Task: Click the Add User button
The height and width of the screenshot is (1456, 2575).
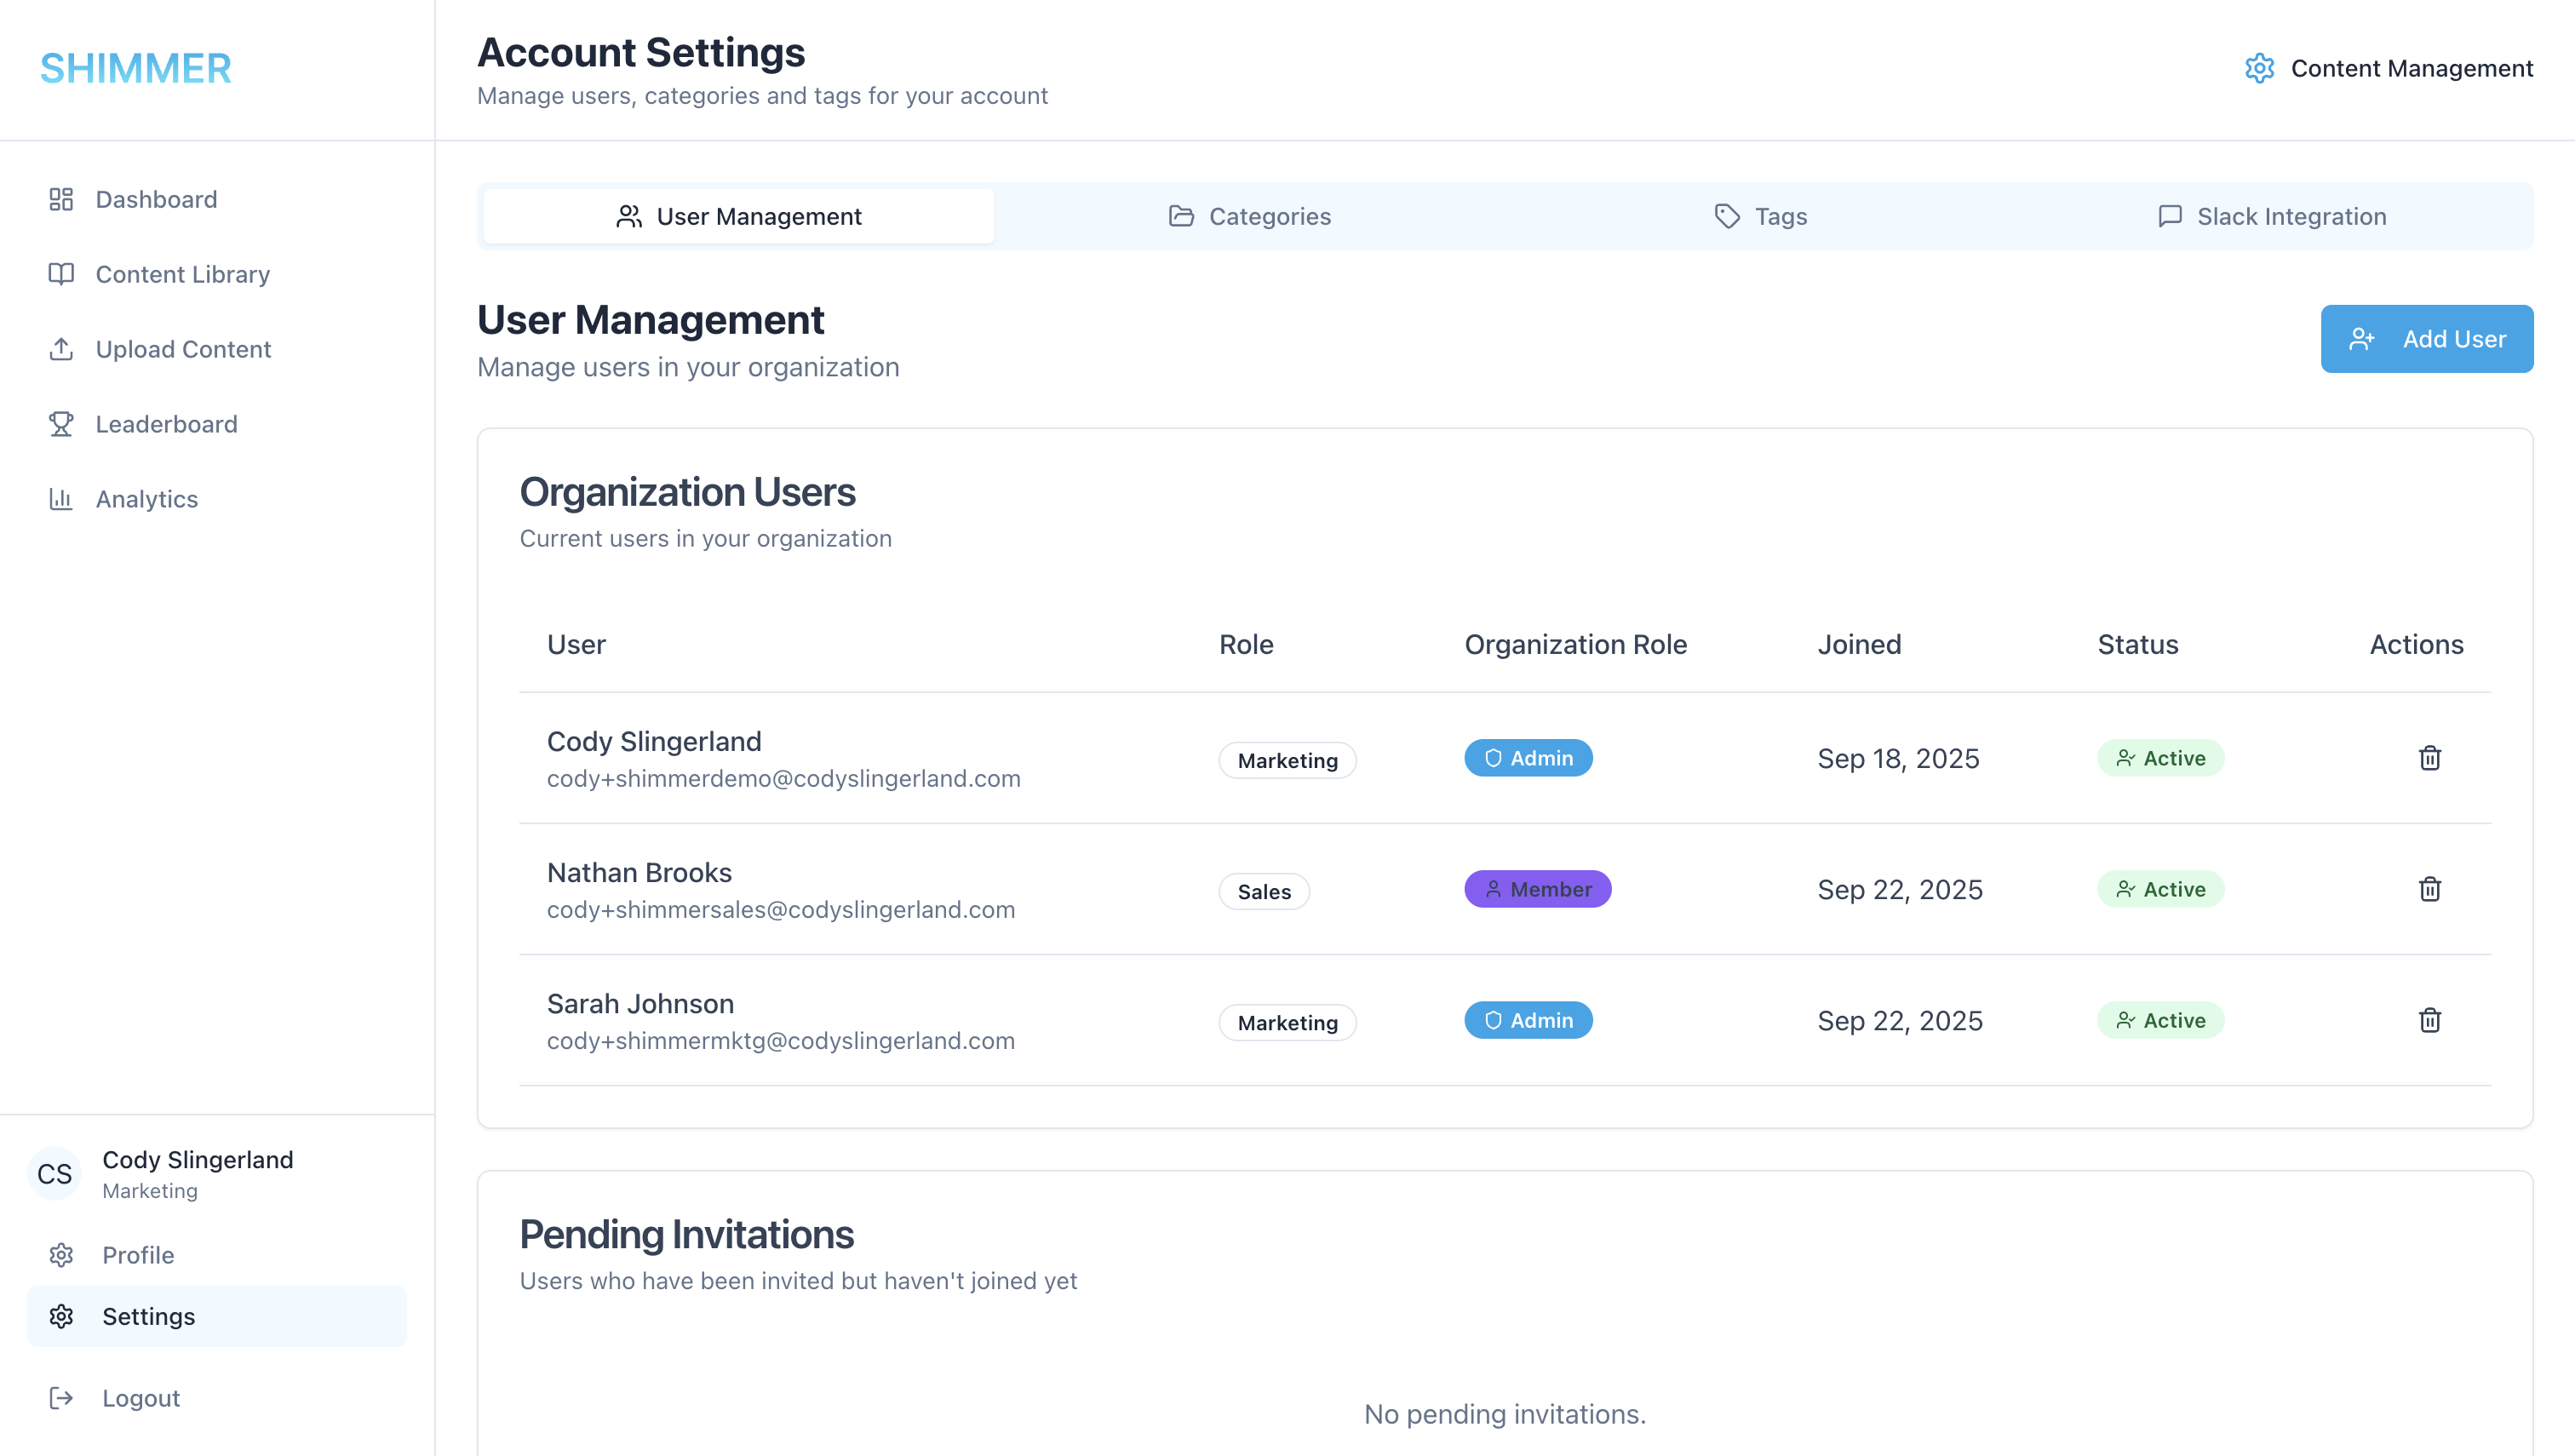Action: (2426, 338)
